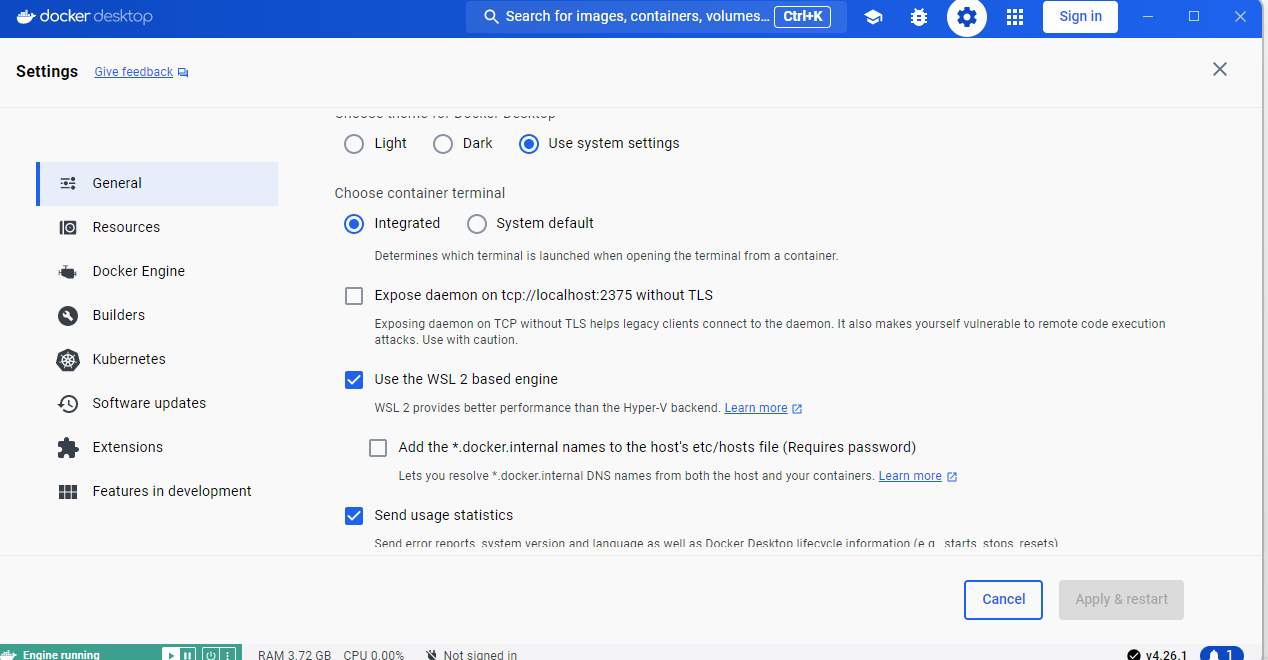
Task: Open Learn more link for WSL 2
Action: click(756, 409)
